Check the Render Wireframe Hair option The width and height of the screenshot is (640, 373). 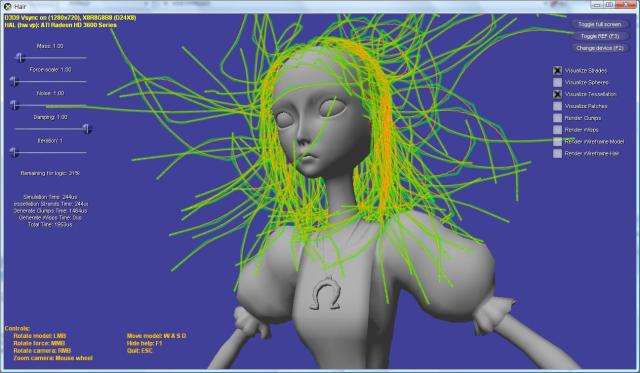coord(558,153)
